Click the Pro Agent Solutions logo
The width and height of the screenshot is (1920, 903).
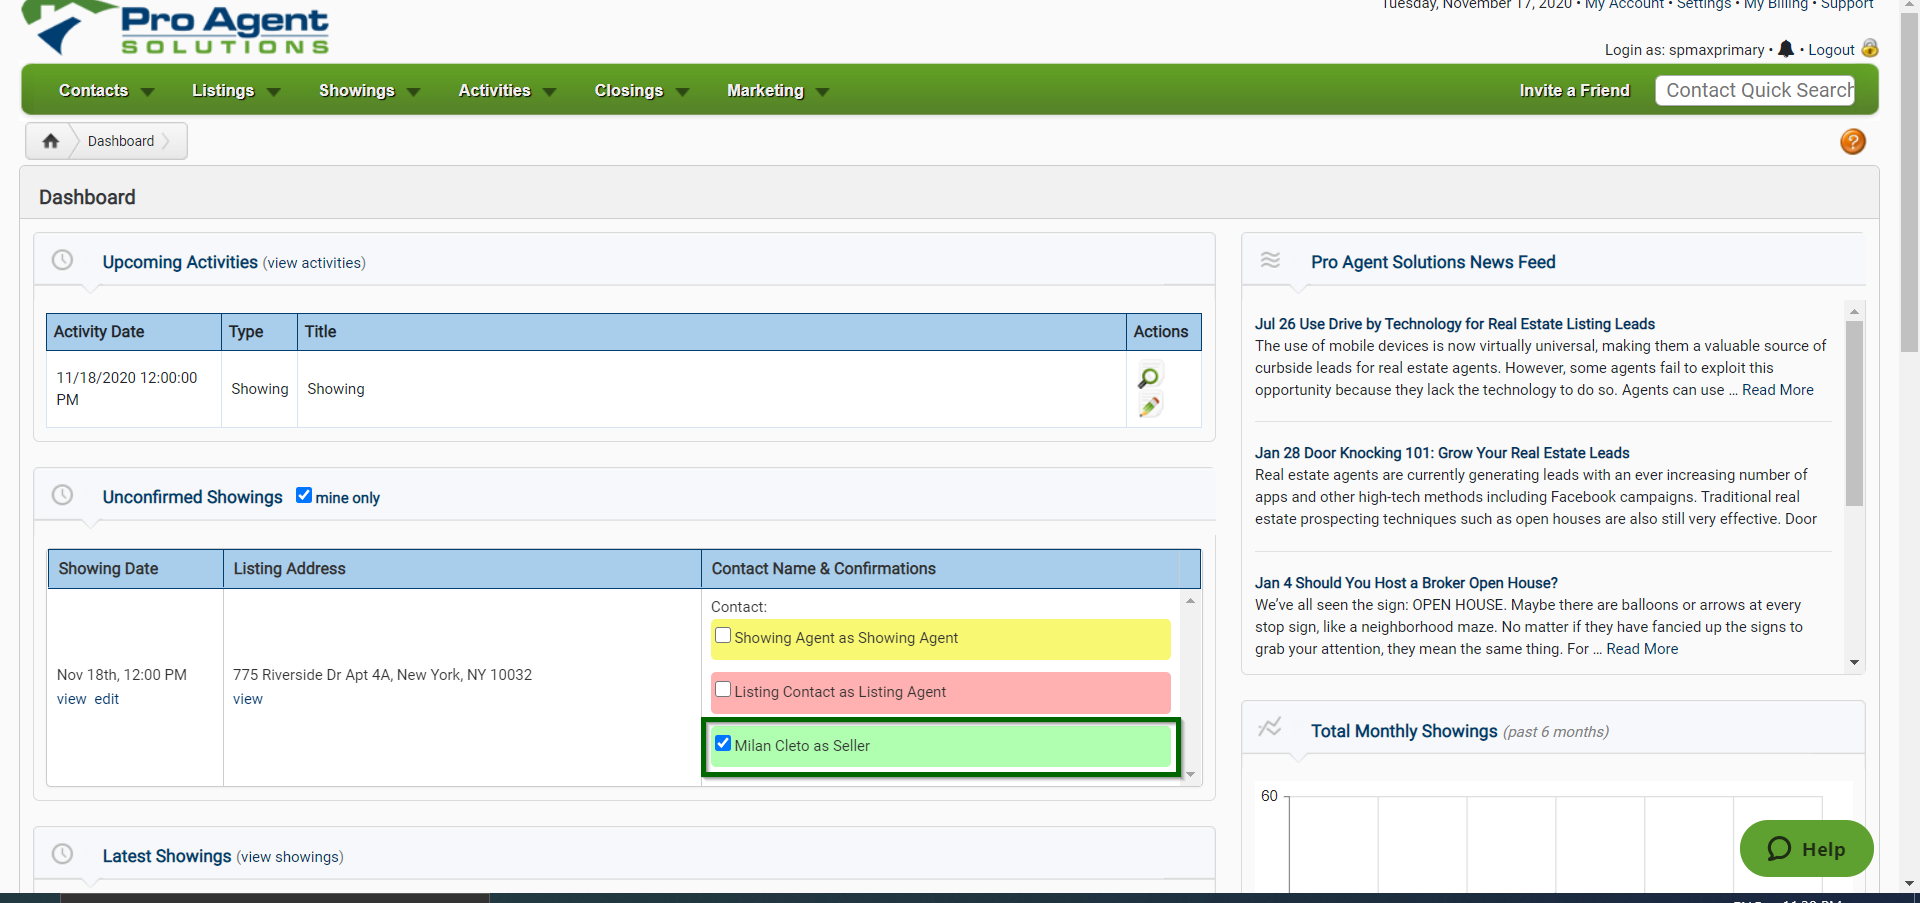176,28
